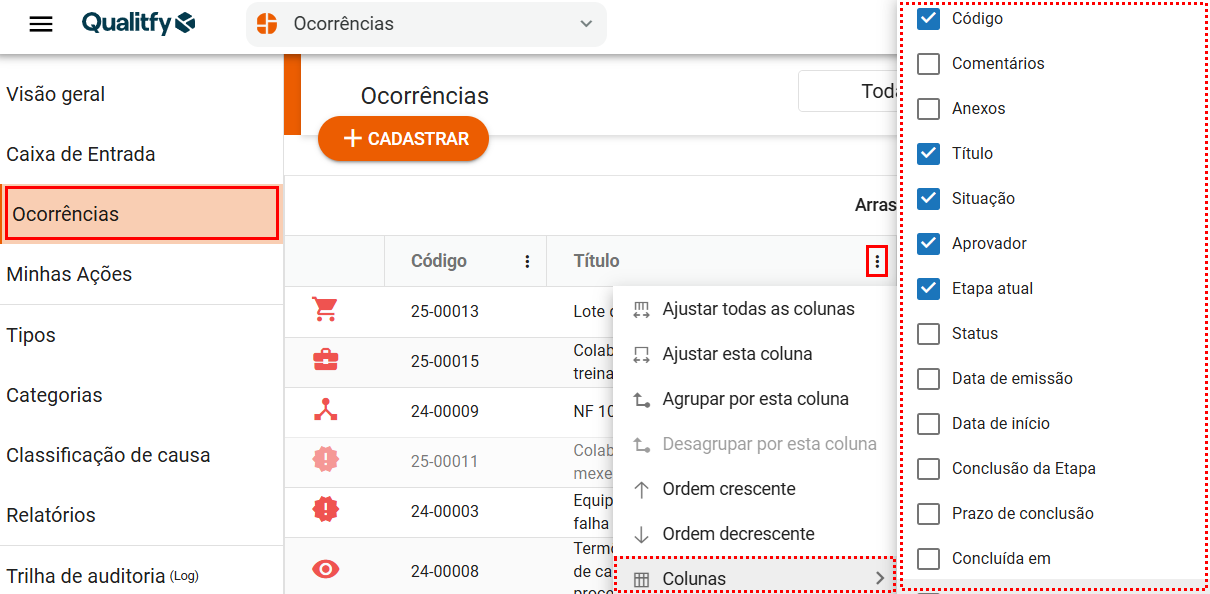This screenshot has width=1210, height=594.
Task: Enable the Comentários column checkbox
Action: click(x=929, y=64)
